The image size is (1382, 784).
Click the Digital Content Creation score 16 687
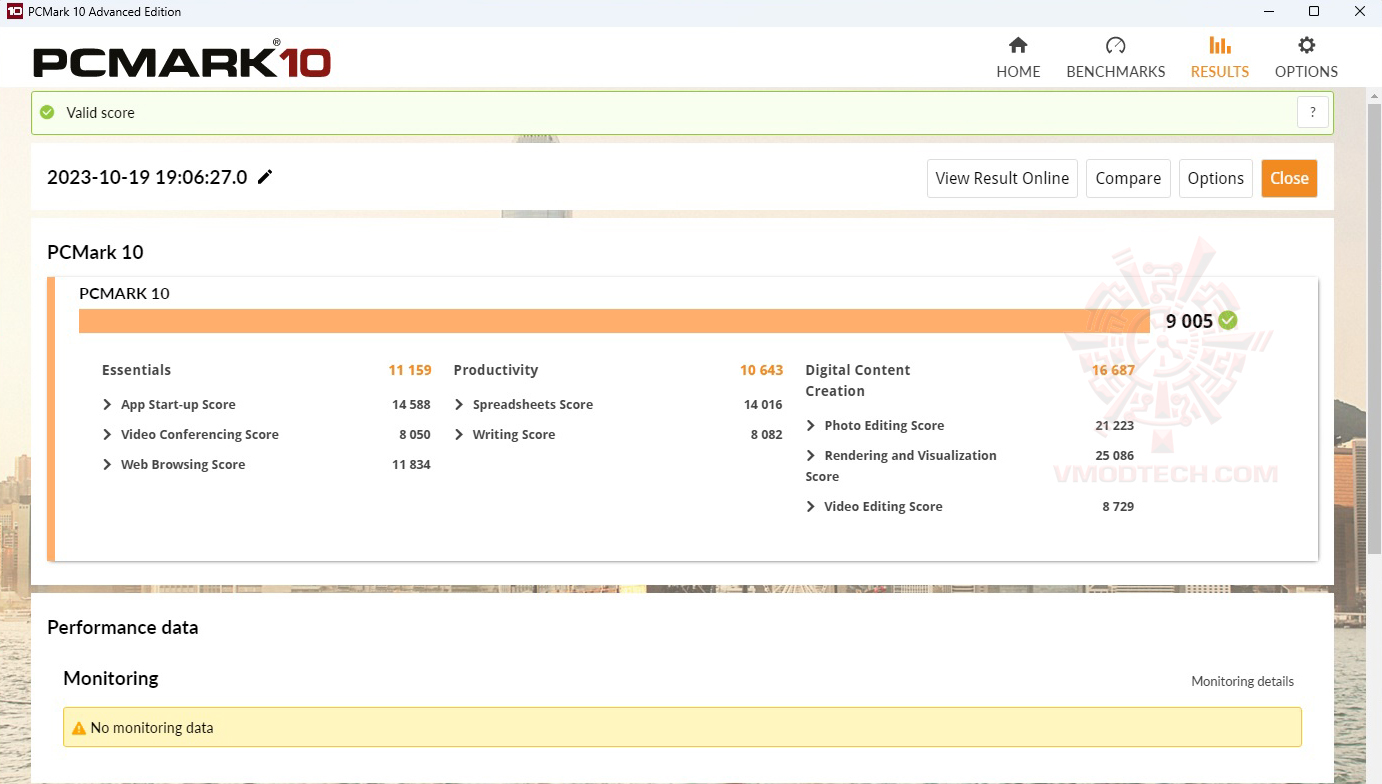(1113, 370)
